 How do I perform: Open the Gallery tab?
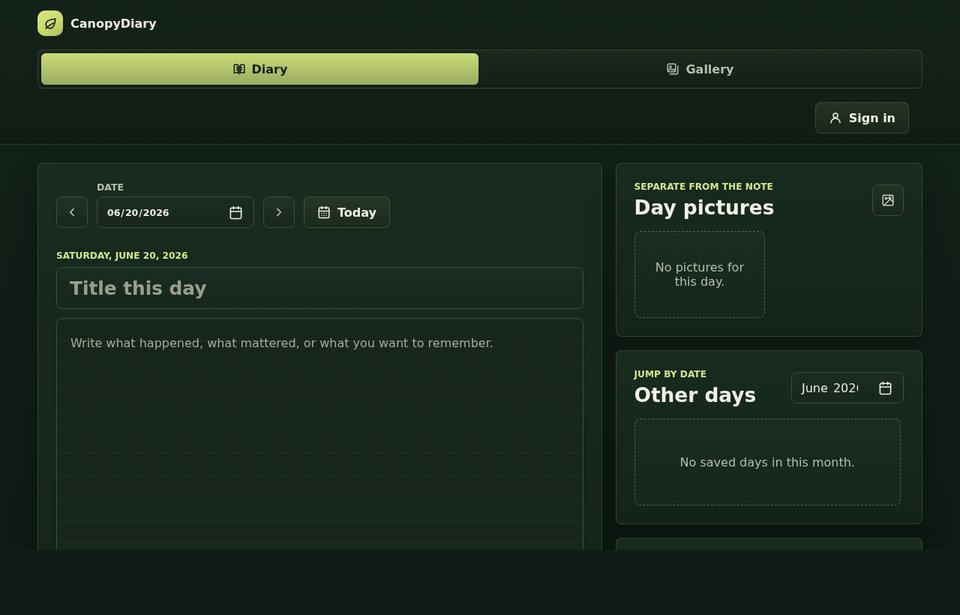pyautogui.click(x=700, y=69)
